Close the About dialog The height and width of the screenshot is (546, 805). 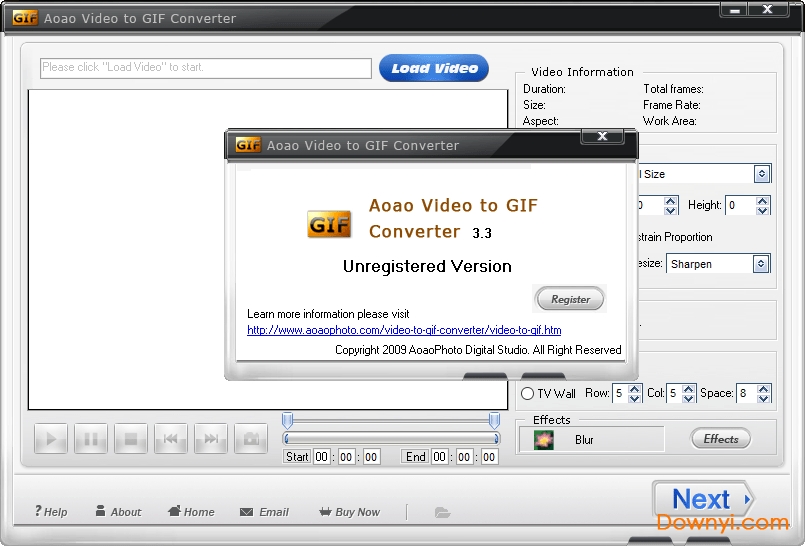coord(603,136)
